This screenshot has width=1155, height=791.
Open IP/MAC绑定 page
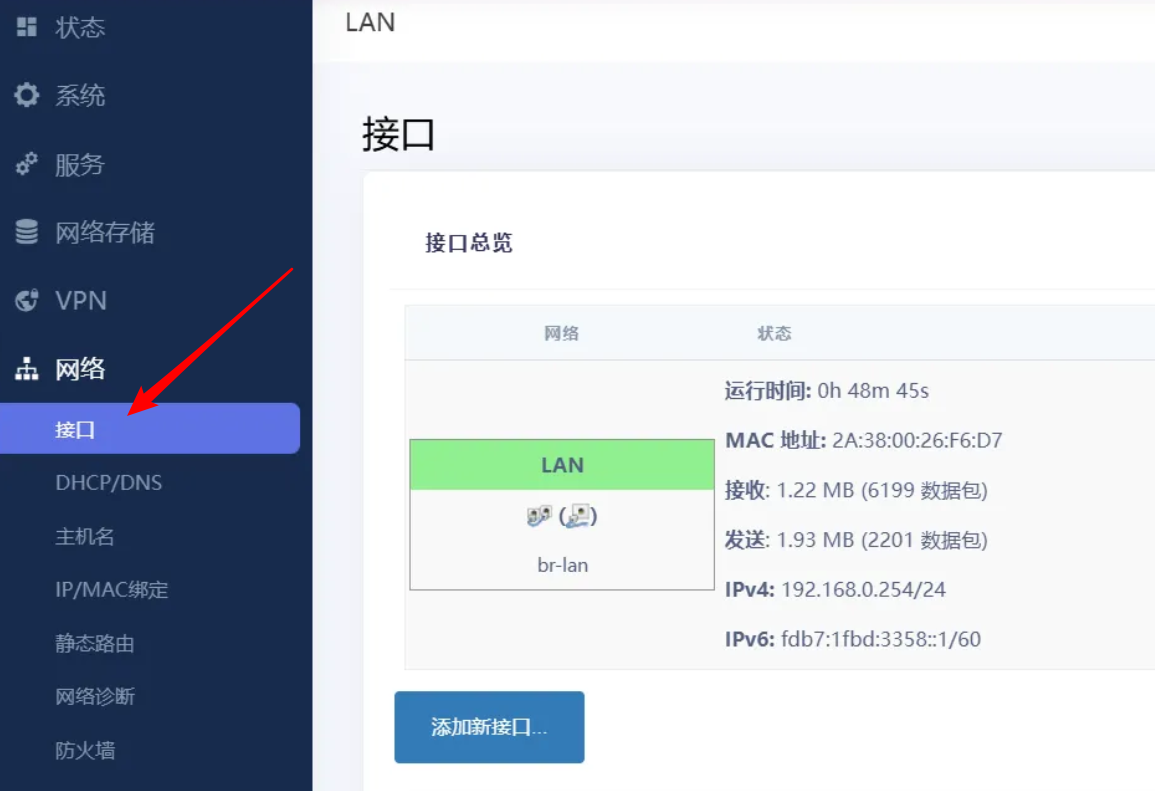(112, 590)
